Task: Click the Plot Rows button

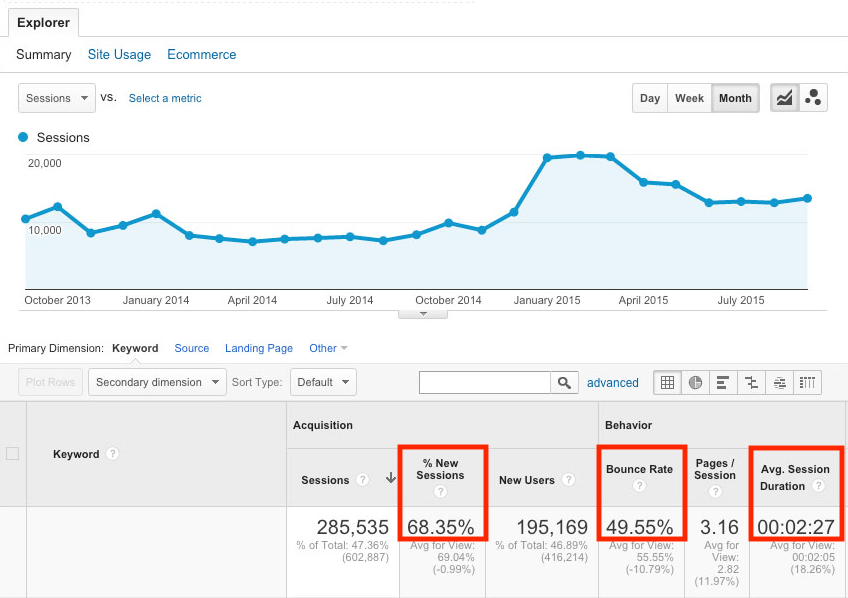Action: (x=50, y=382)
